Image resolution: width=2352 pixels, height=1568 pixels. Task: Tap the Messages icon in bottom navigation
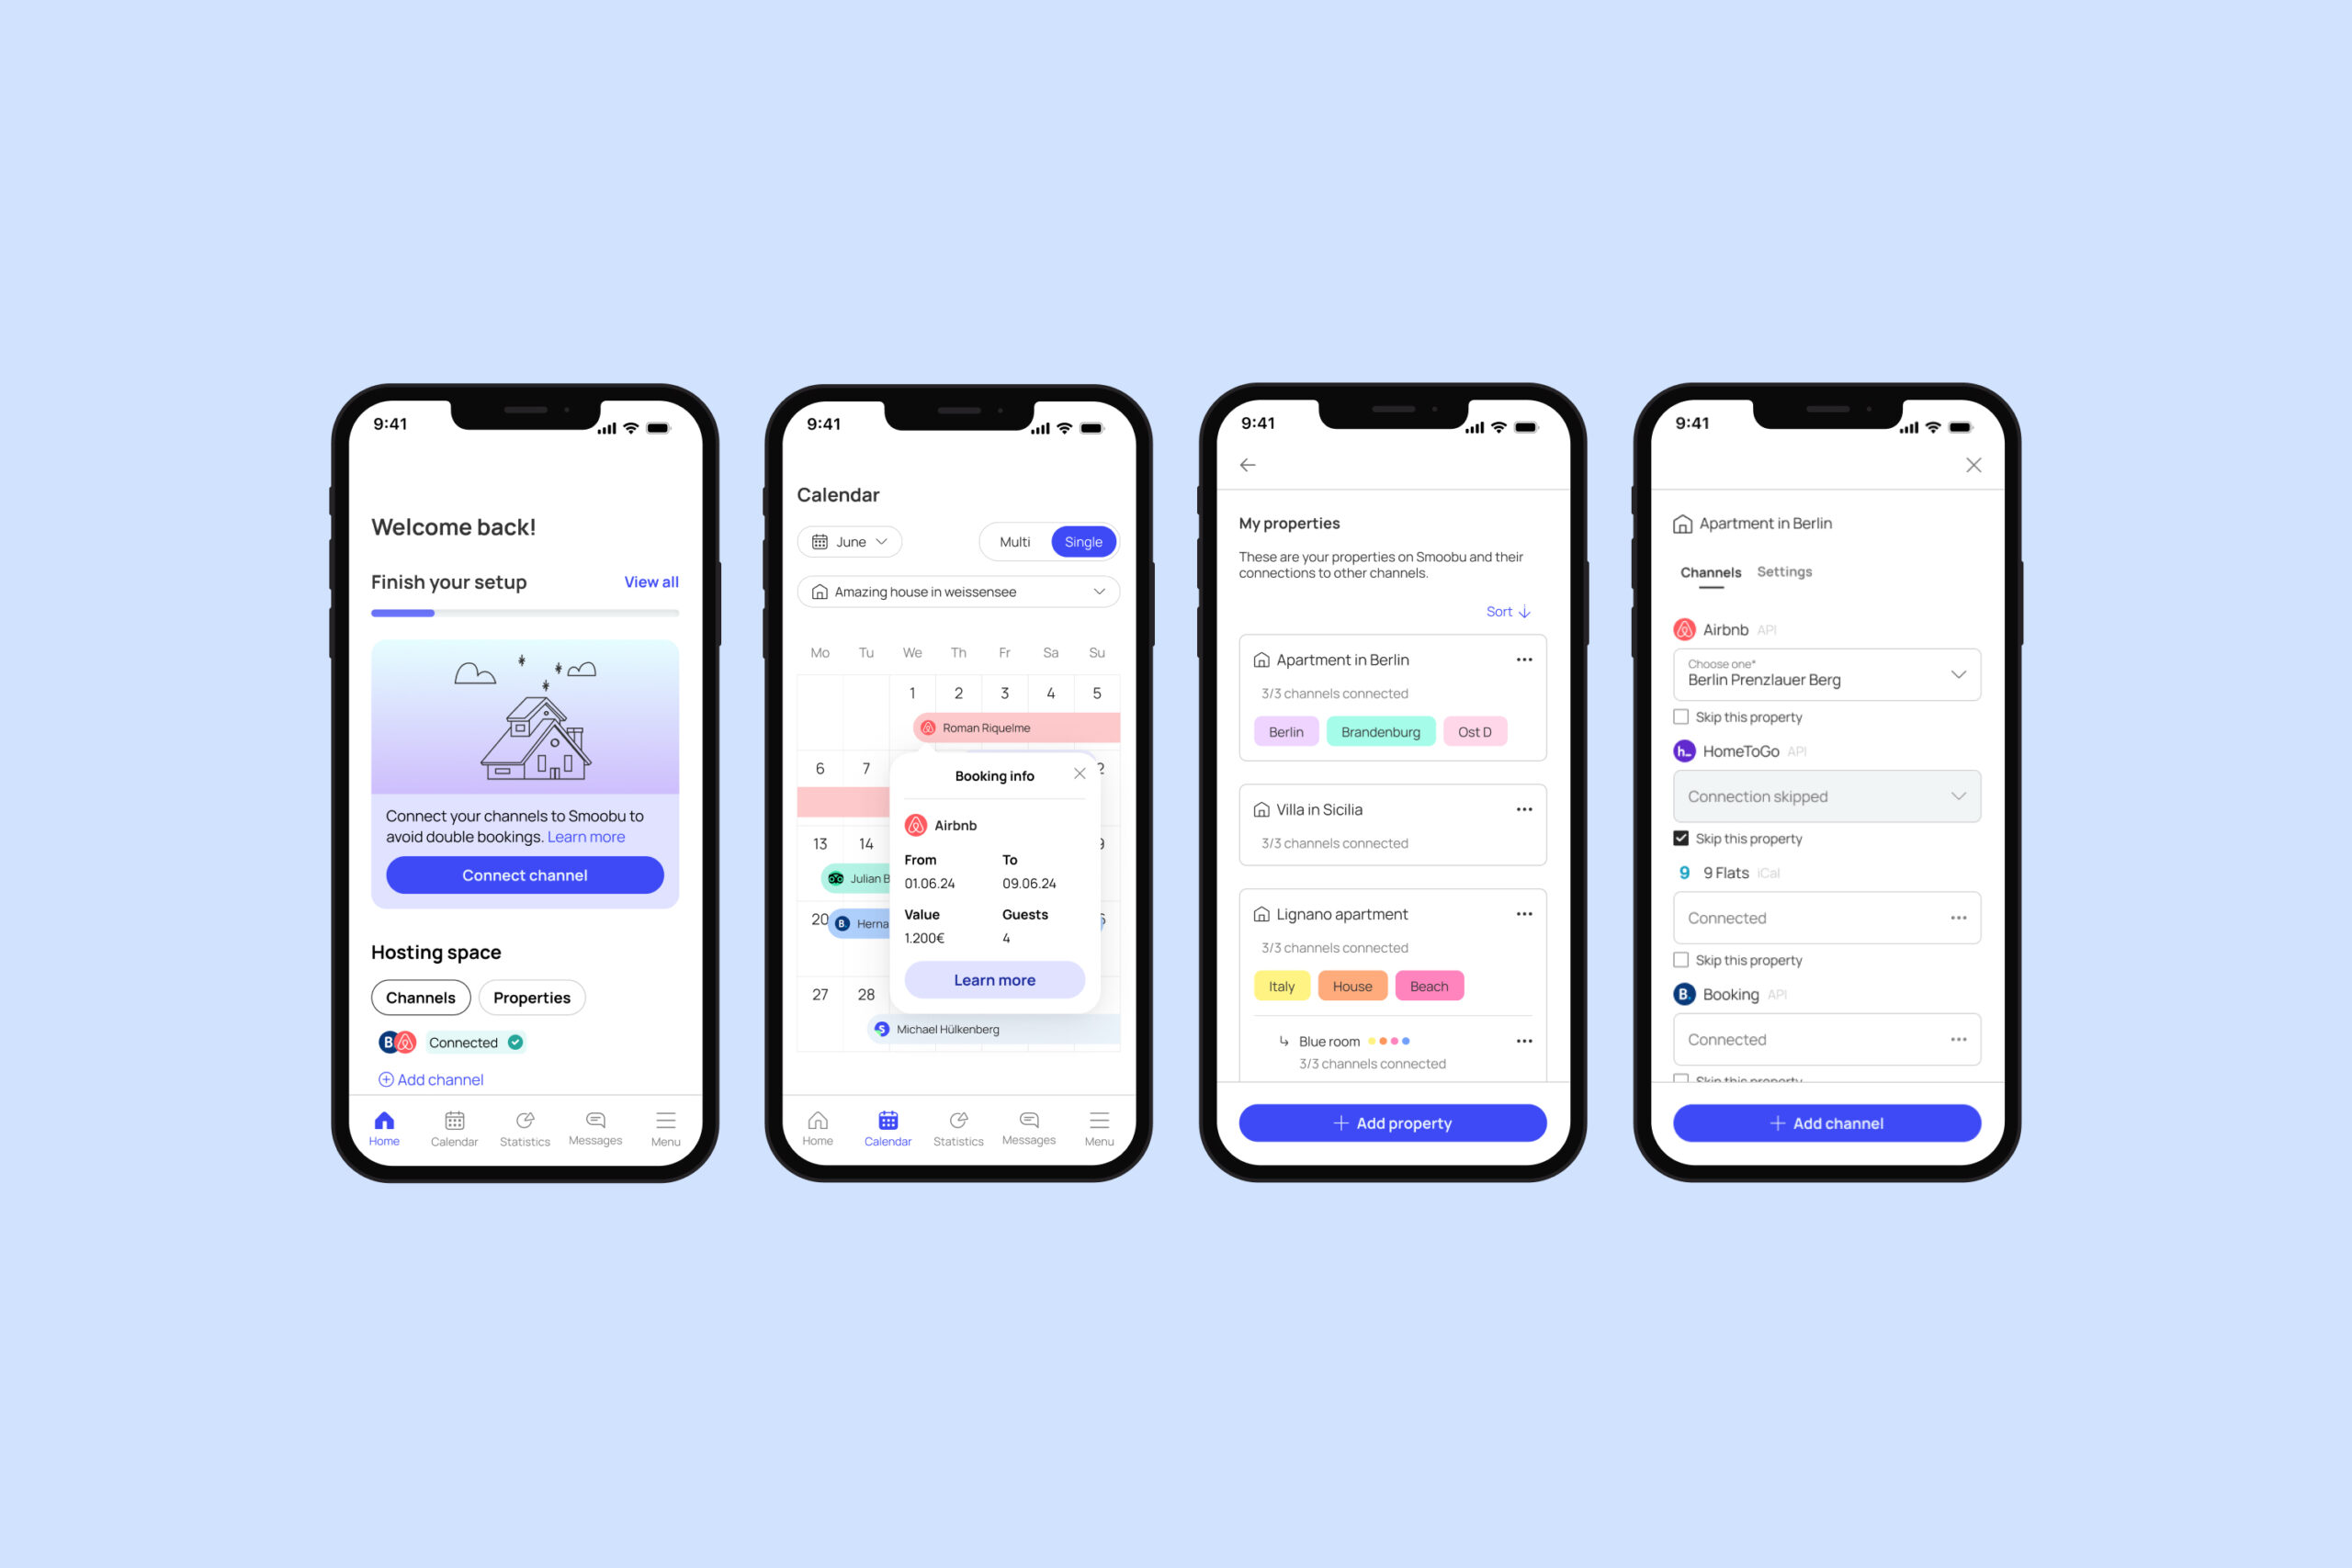point(597,1127)
